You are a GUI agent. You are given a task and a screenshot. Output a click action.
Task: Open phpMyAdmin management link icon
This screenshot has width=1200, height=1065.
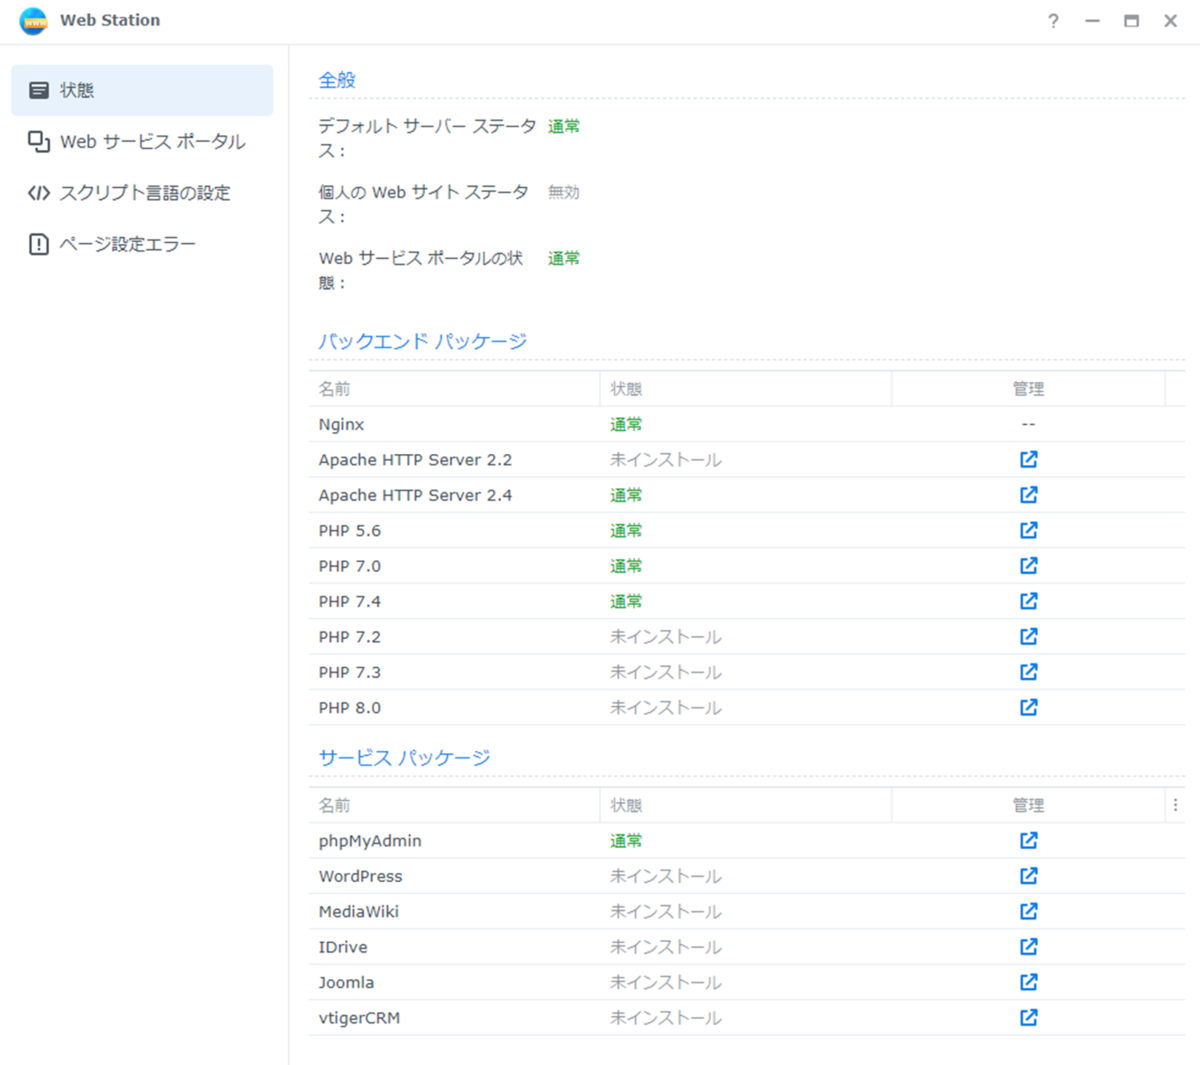(x=1028, y=840)
